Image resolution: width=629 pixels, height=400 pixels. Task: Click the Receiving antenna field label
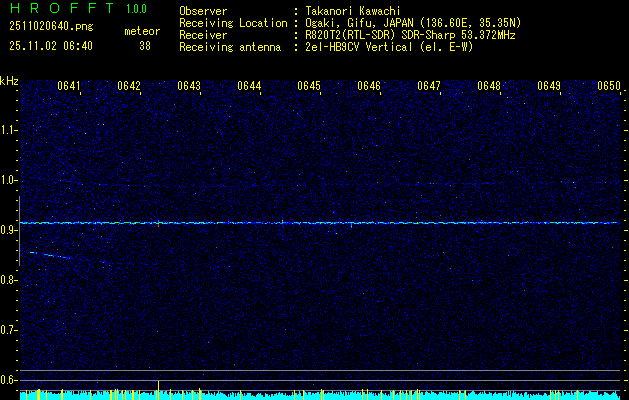point(230,47)
